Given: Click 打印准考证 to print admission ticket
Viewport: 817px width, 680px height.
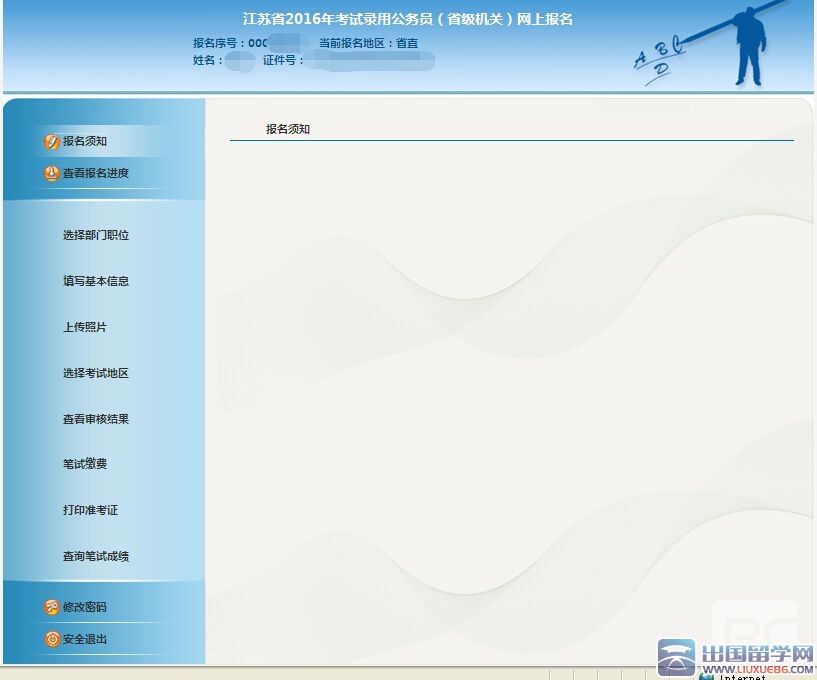Looking at the screenshot, I should [90, 511].
